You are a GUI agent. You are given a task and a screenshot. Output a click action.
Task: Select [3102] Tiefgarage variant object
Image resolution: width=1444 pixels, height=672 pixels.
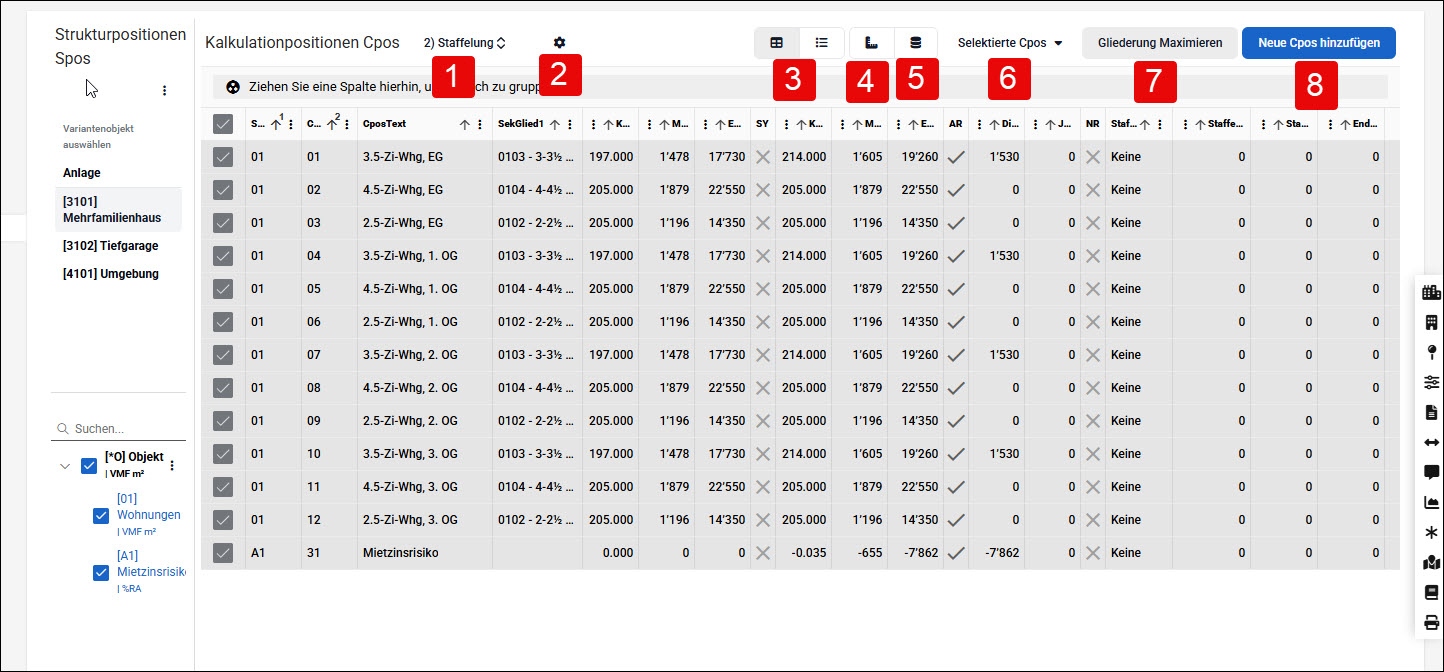(x=110, y=246)
